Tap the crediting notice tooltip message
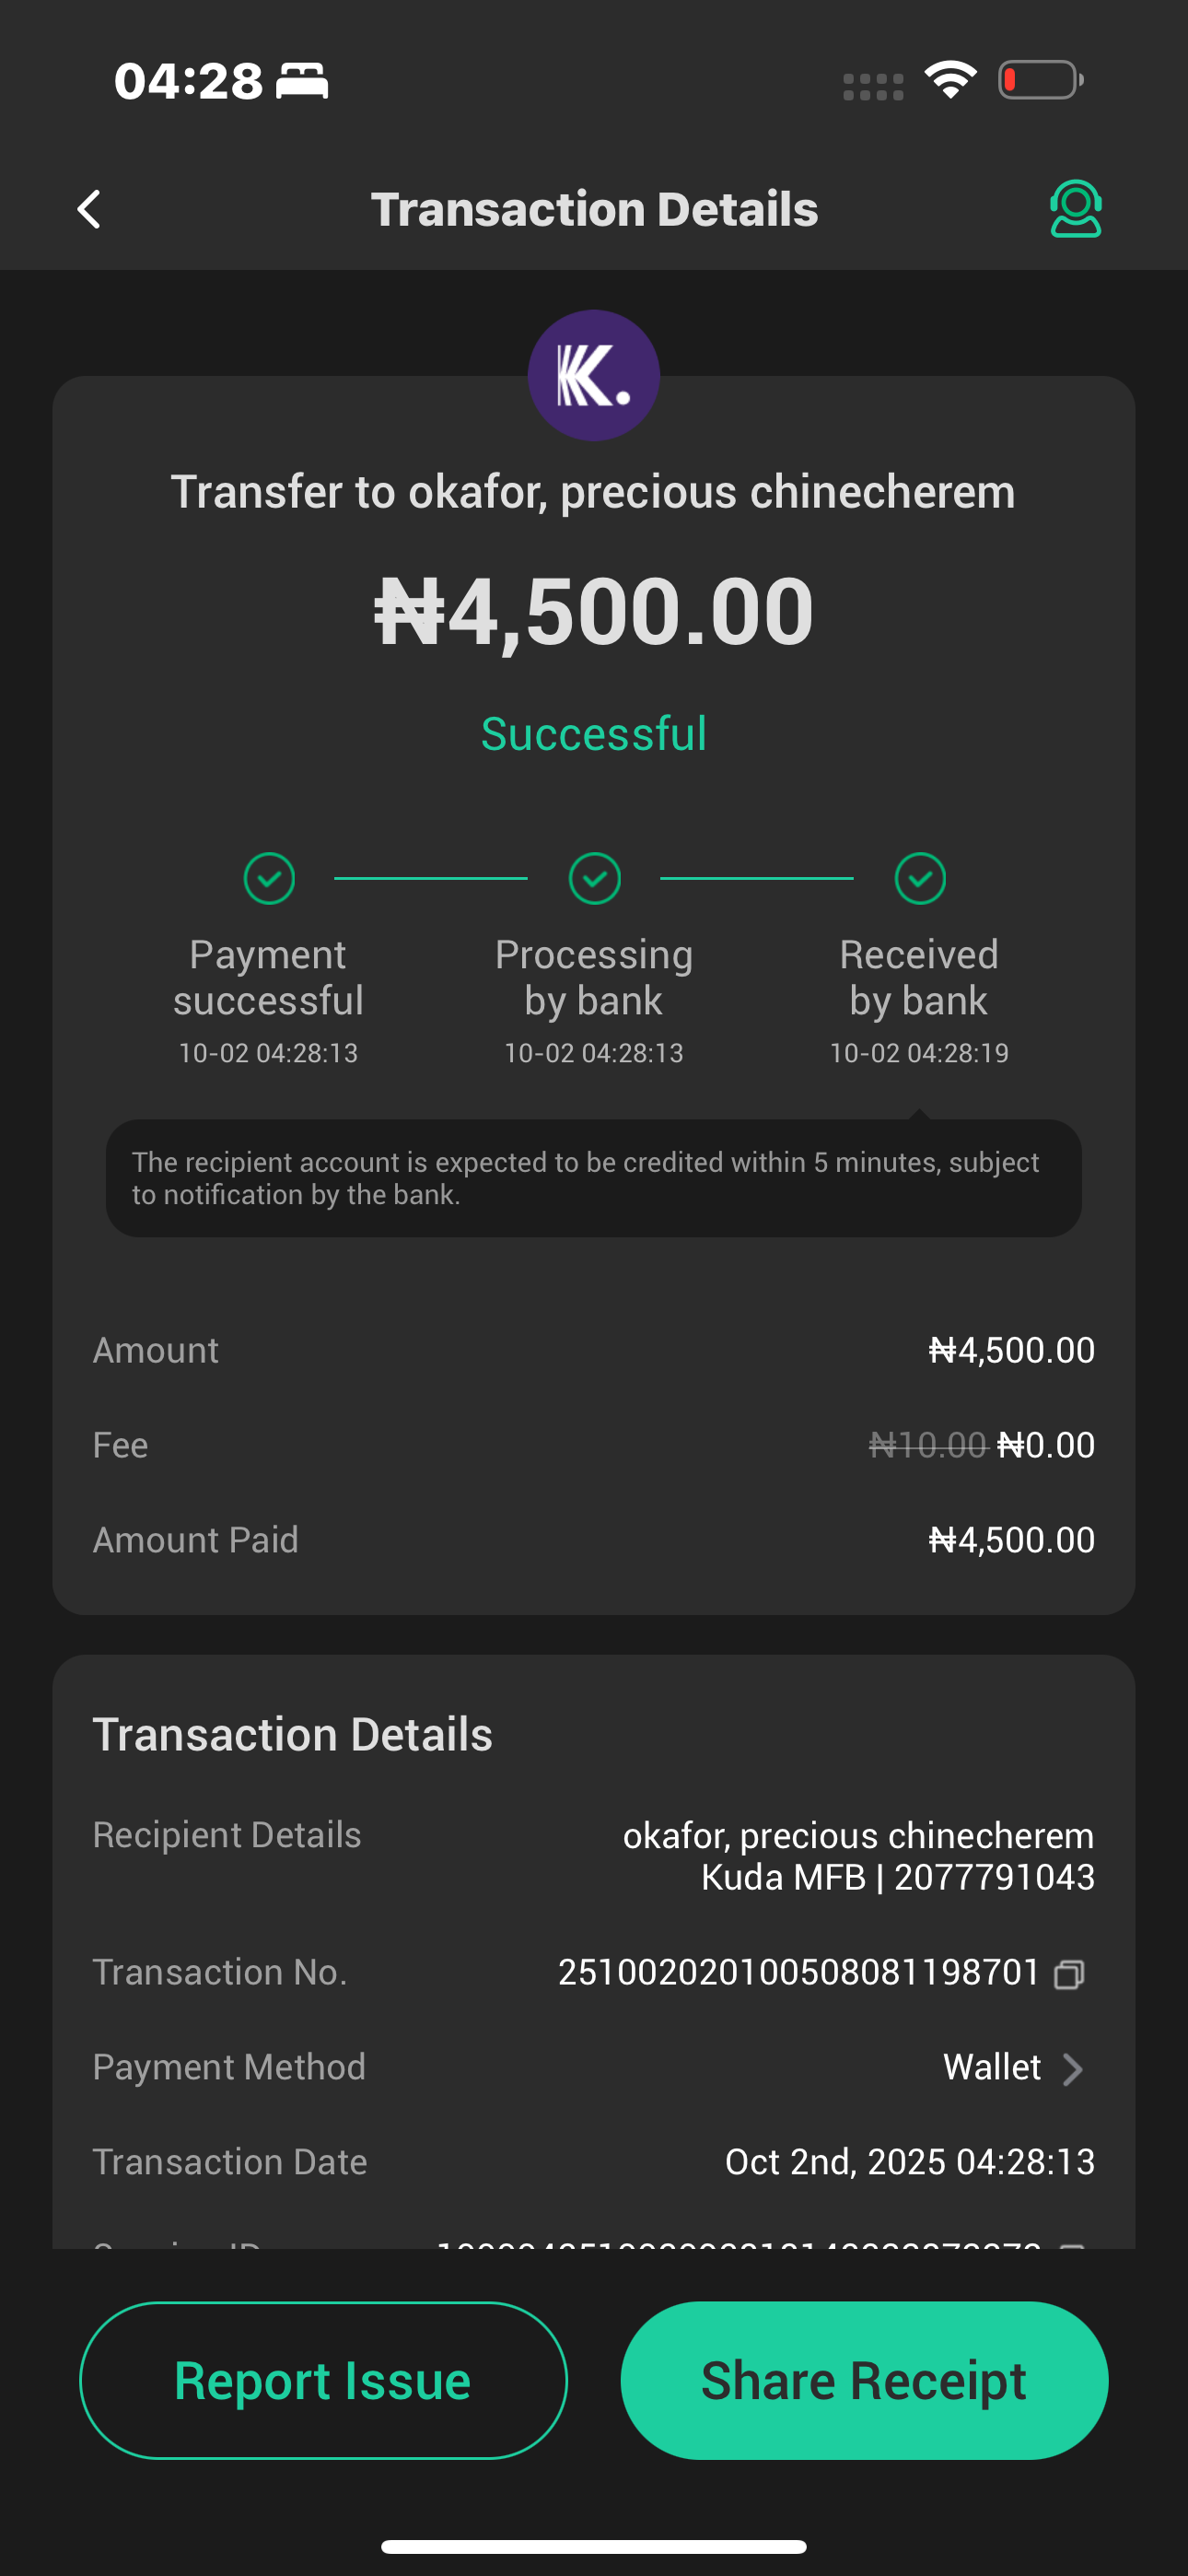The width and height of the screenshot is (1188, 2576). coord(594,1178)
